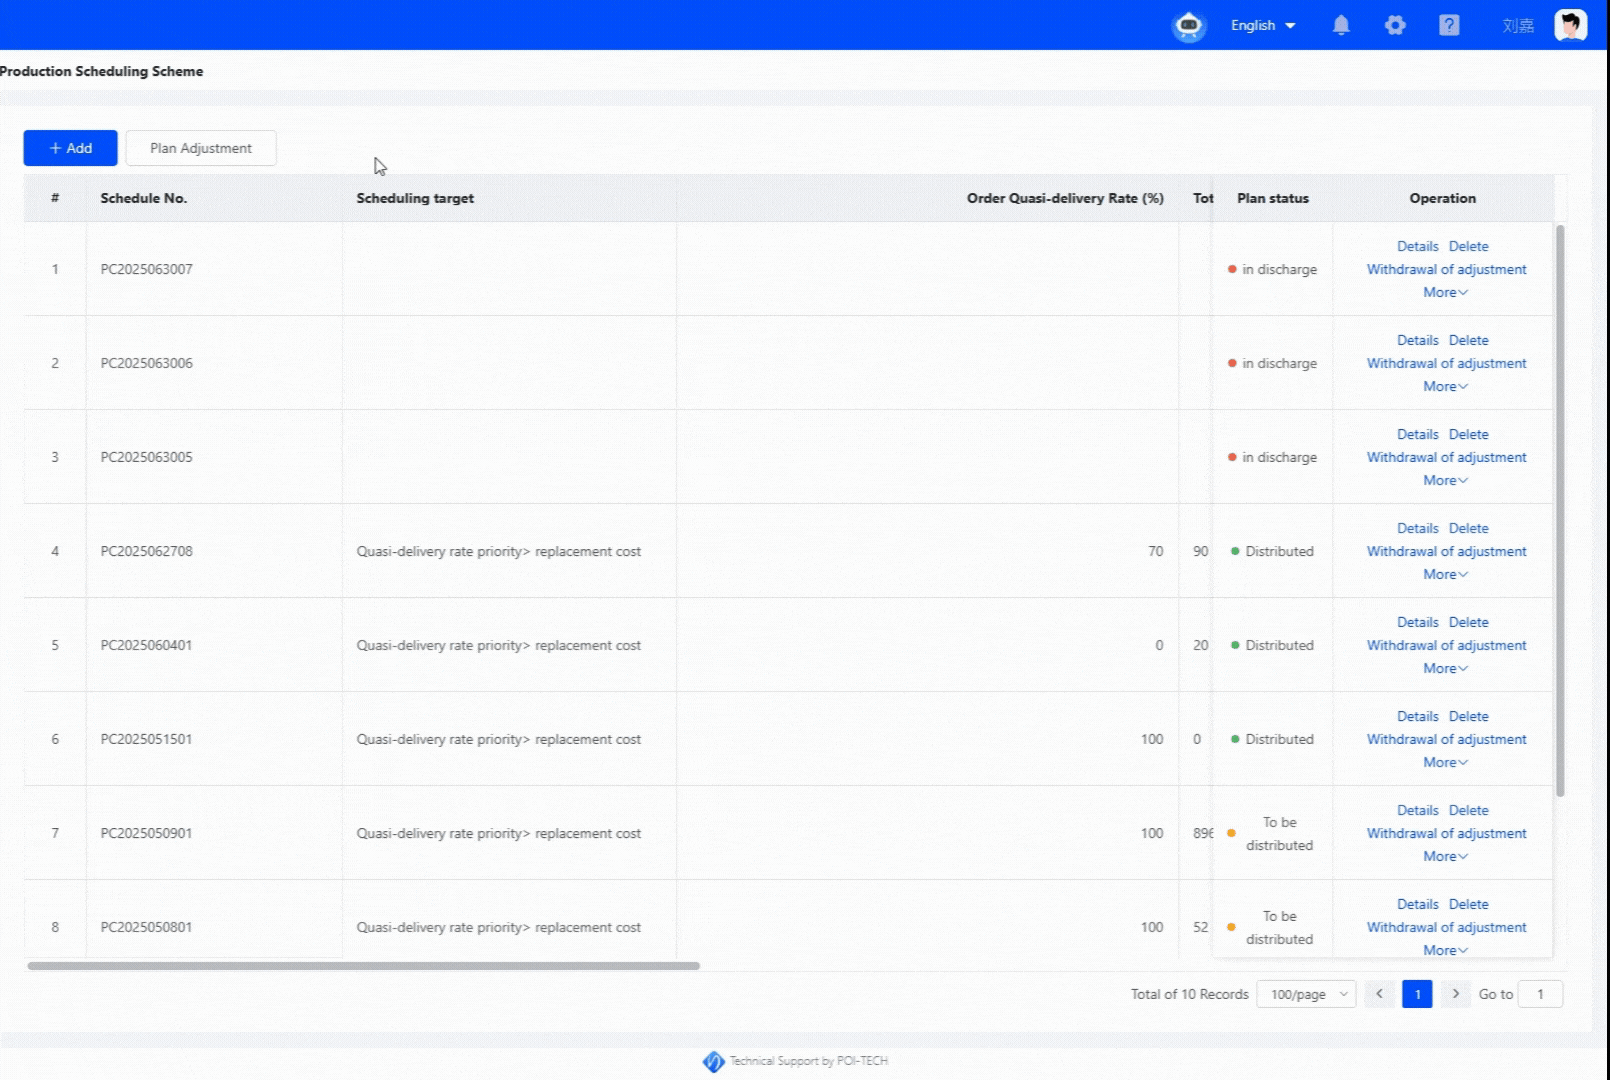Viewport: 1610px width, 1080px height.
Task: Select page 1 in pagination
Action: click(x=1417, y=994)
